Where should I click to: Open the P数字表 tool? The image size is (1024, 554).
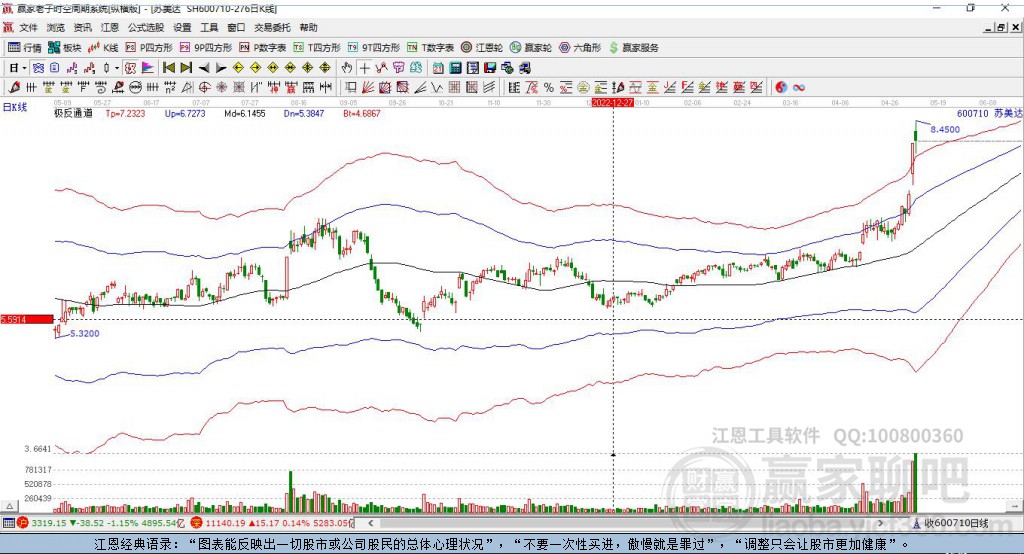point(263,48)
